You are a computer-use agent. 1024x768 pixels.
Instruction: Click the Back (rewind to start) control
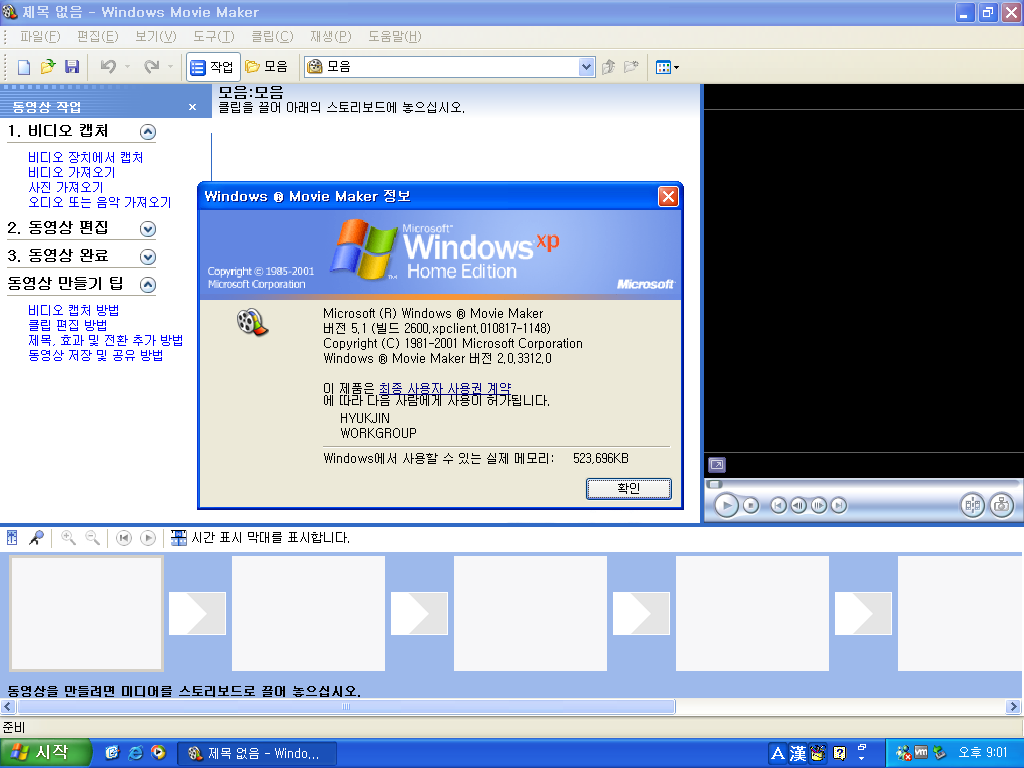coord(778,505)
